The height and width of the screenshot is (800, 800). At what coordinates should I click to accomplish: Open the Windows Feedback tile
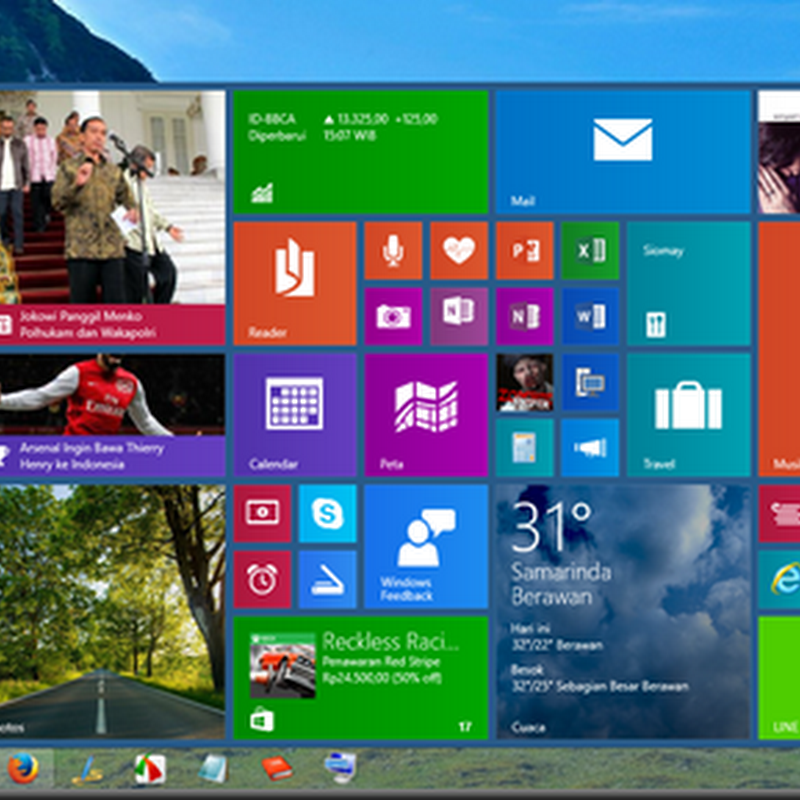[x=426, y=546]
